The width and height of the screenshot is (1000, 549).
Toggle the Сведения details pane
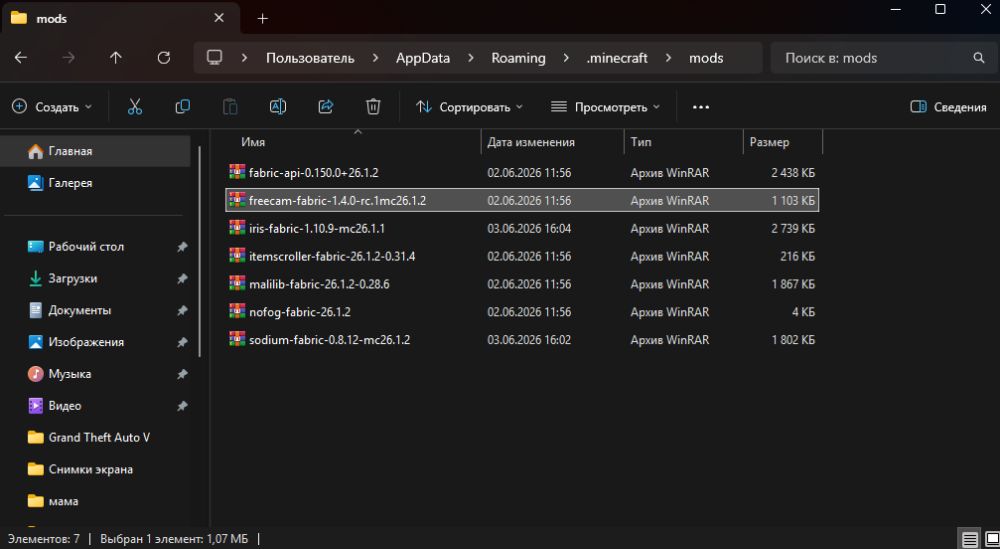pyautogui.click(x=948, y=107)
